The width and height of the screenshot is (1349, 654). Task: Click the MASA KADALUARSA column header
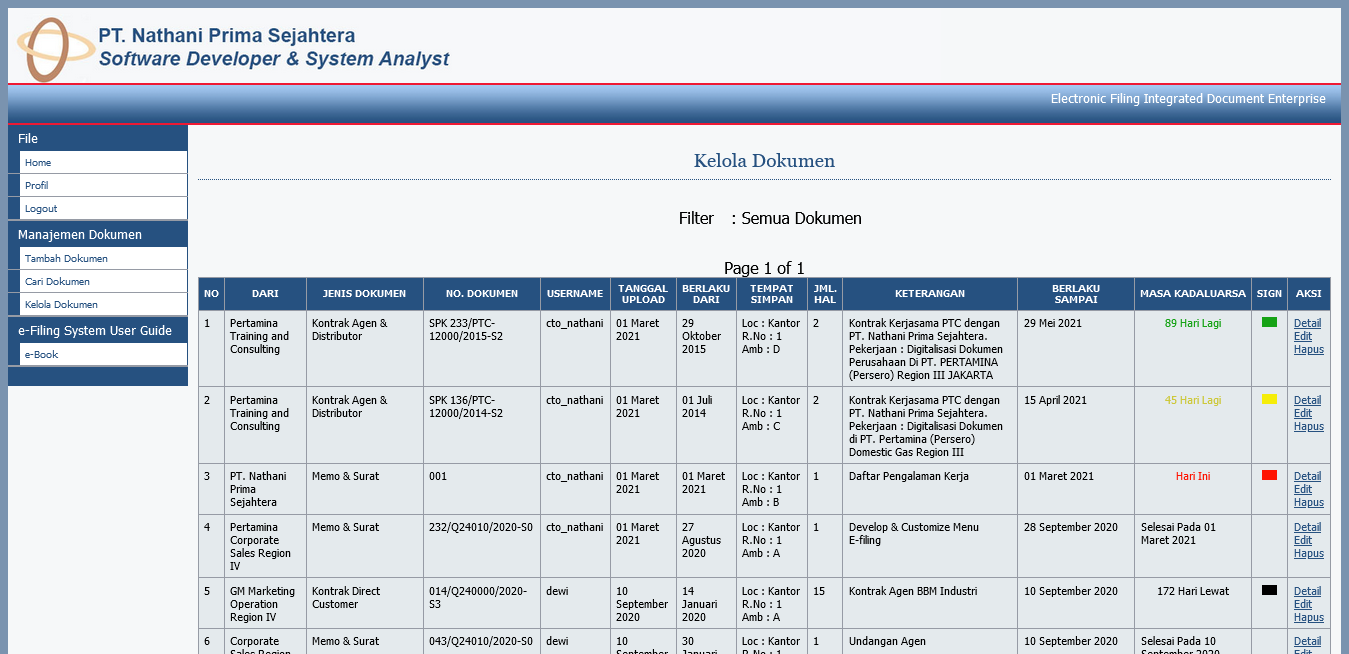click(x=1193, y=294)
